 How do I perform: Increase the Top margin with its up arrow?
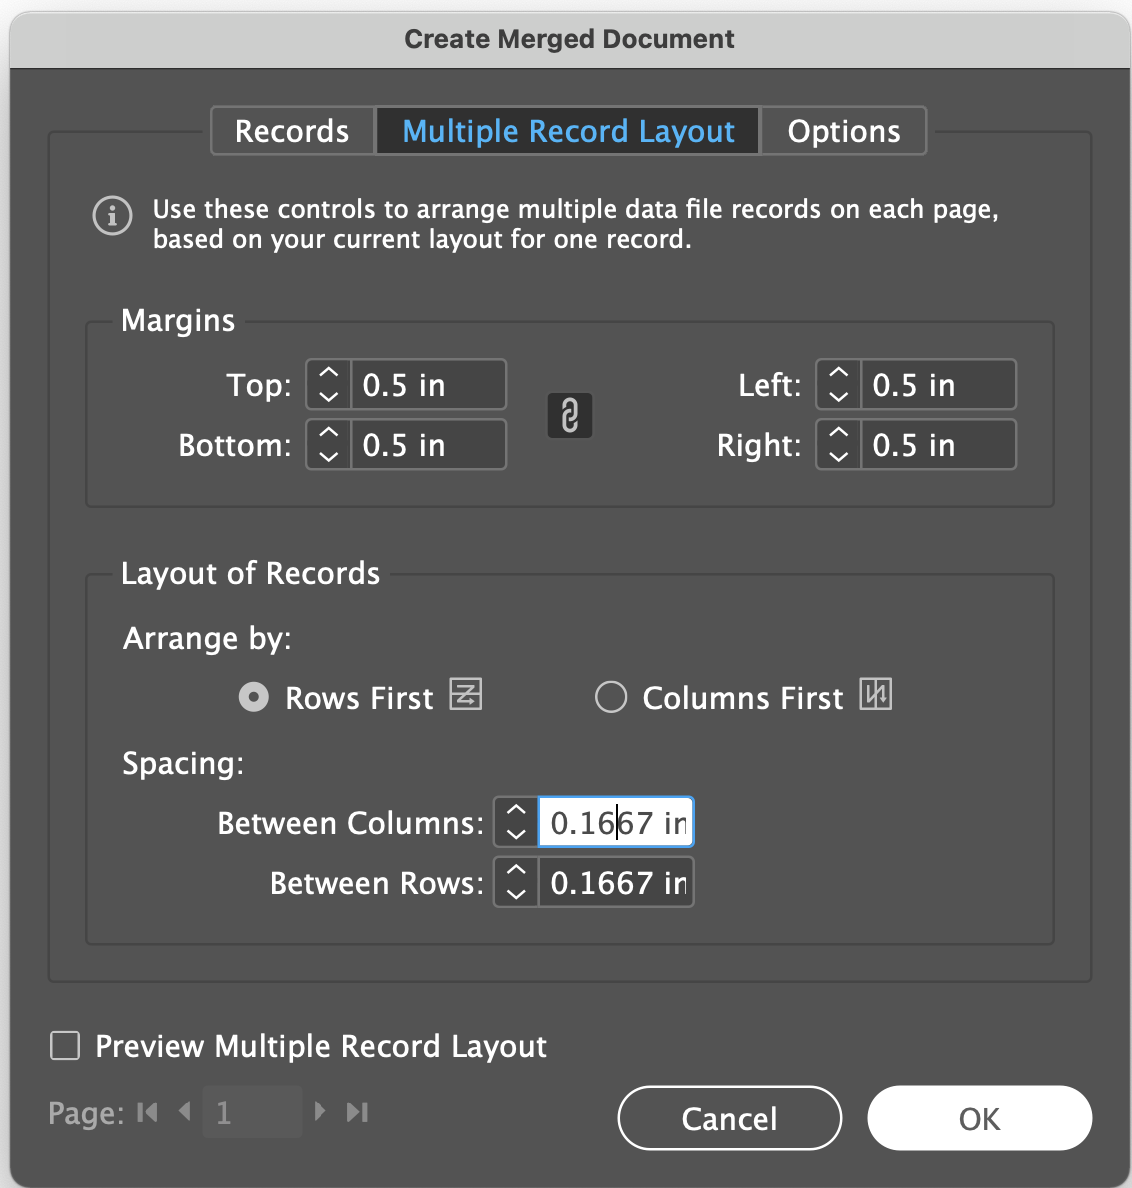pos(328,373)
